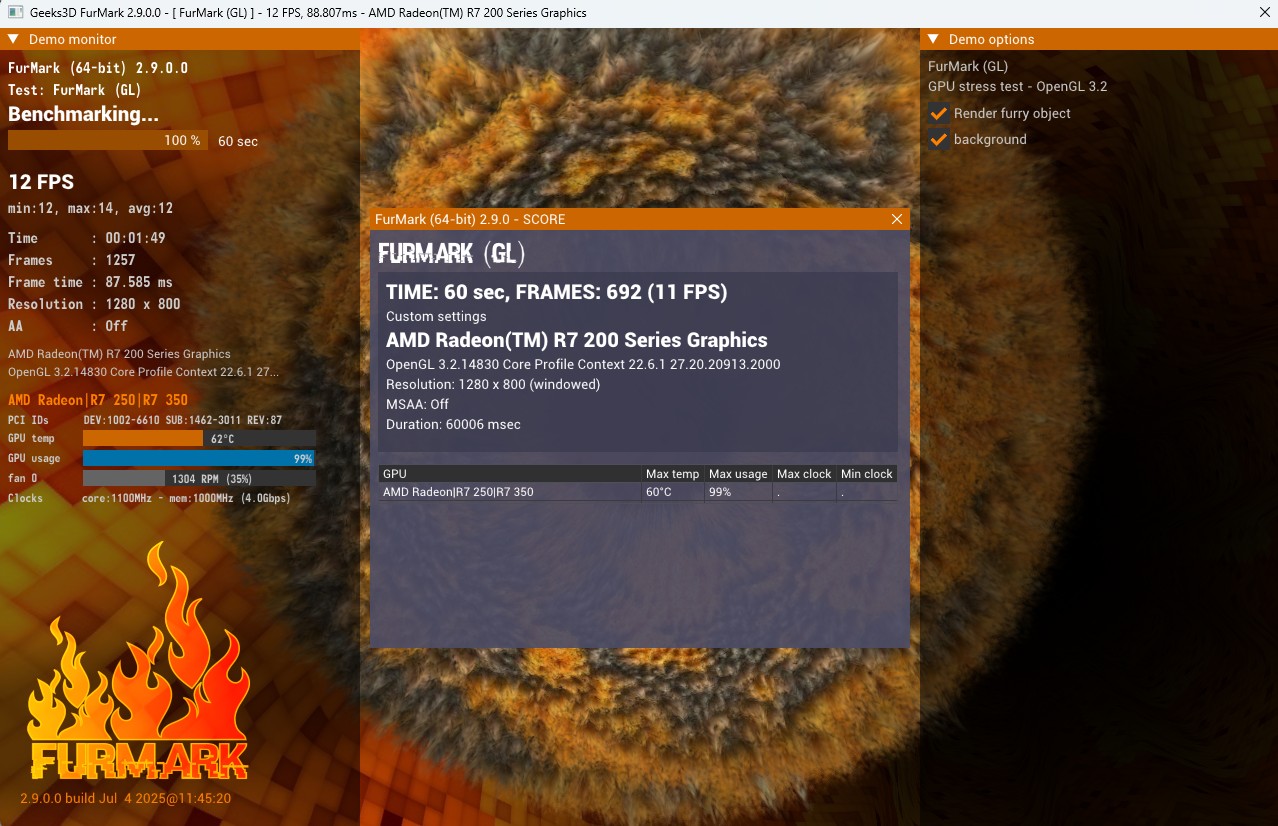1278x826 pixels.
Task: Click the fan 0 1304 RPM bar
Action: click(199, 478)
